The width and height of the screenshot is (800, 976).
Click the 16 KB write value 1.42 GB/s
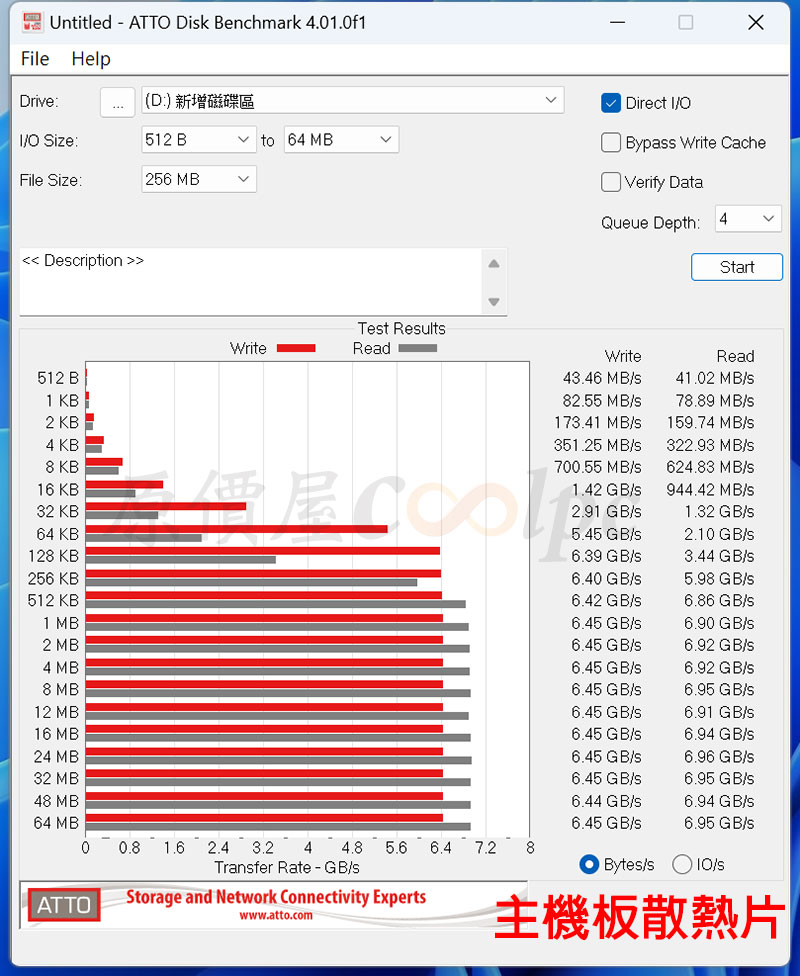pos(606,490)
